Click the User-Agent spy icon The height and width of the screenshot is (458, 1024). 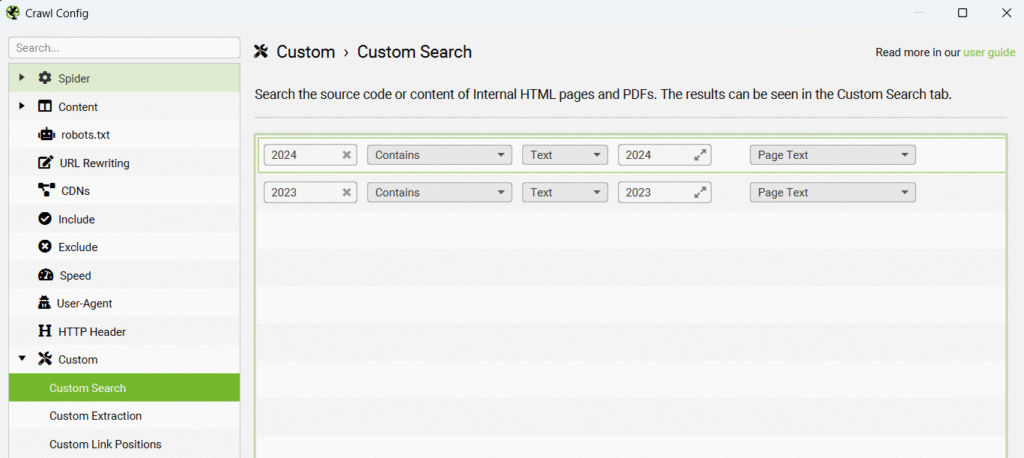45,303
